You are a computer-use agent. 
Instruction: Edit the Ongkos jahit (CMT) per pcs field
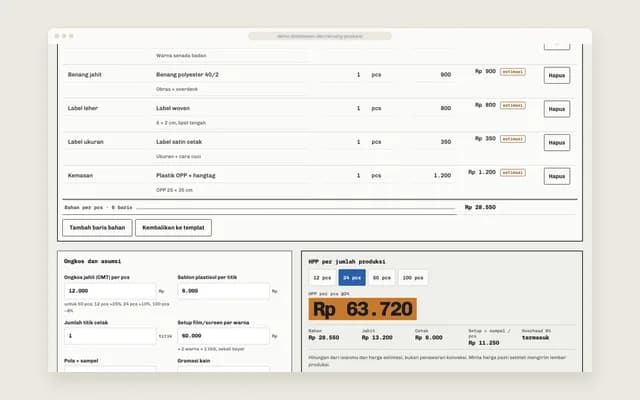(110, 291)
